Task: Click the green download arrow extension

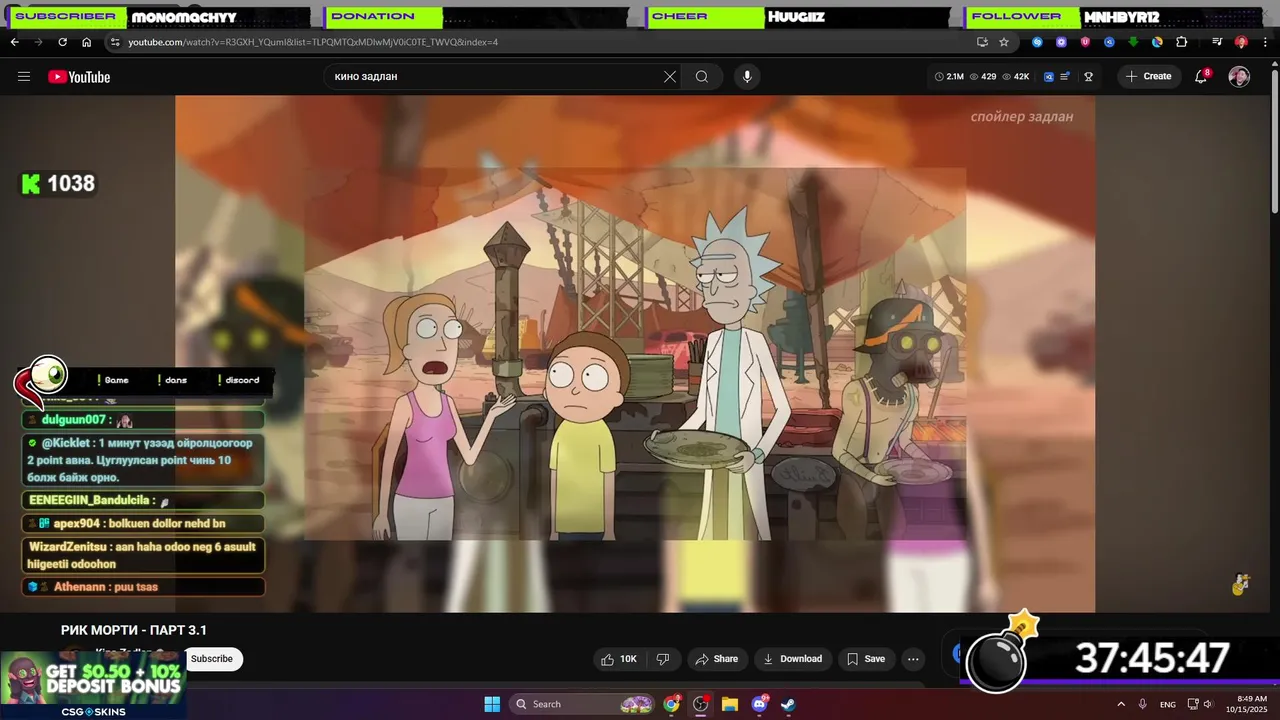Action: pyautogui.click(x=1133, y=42)
